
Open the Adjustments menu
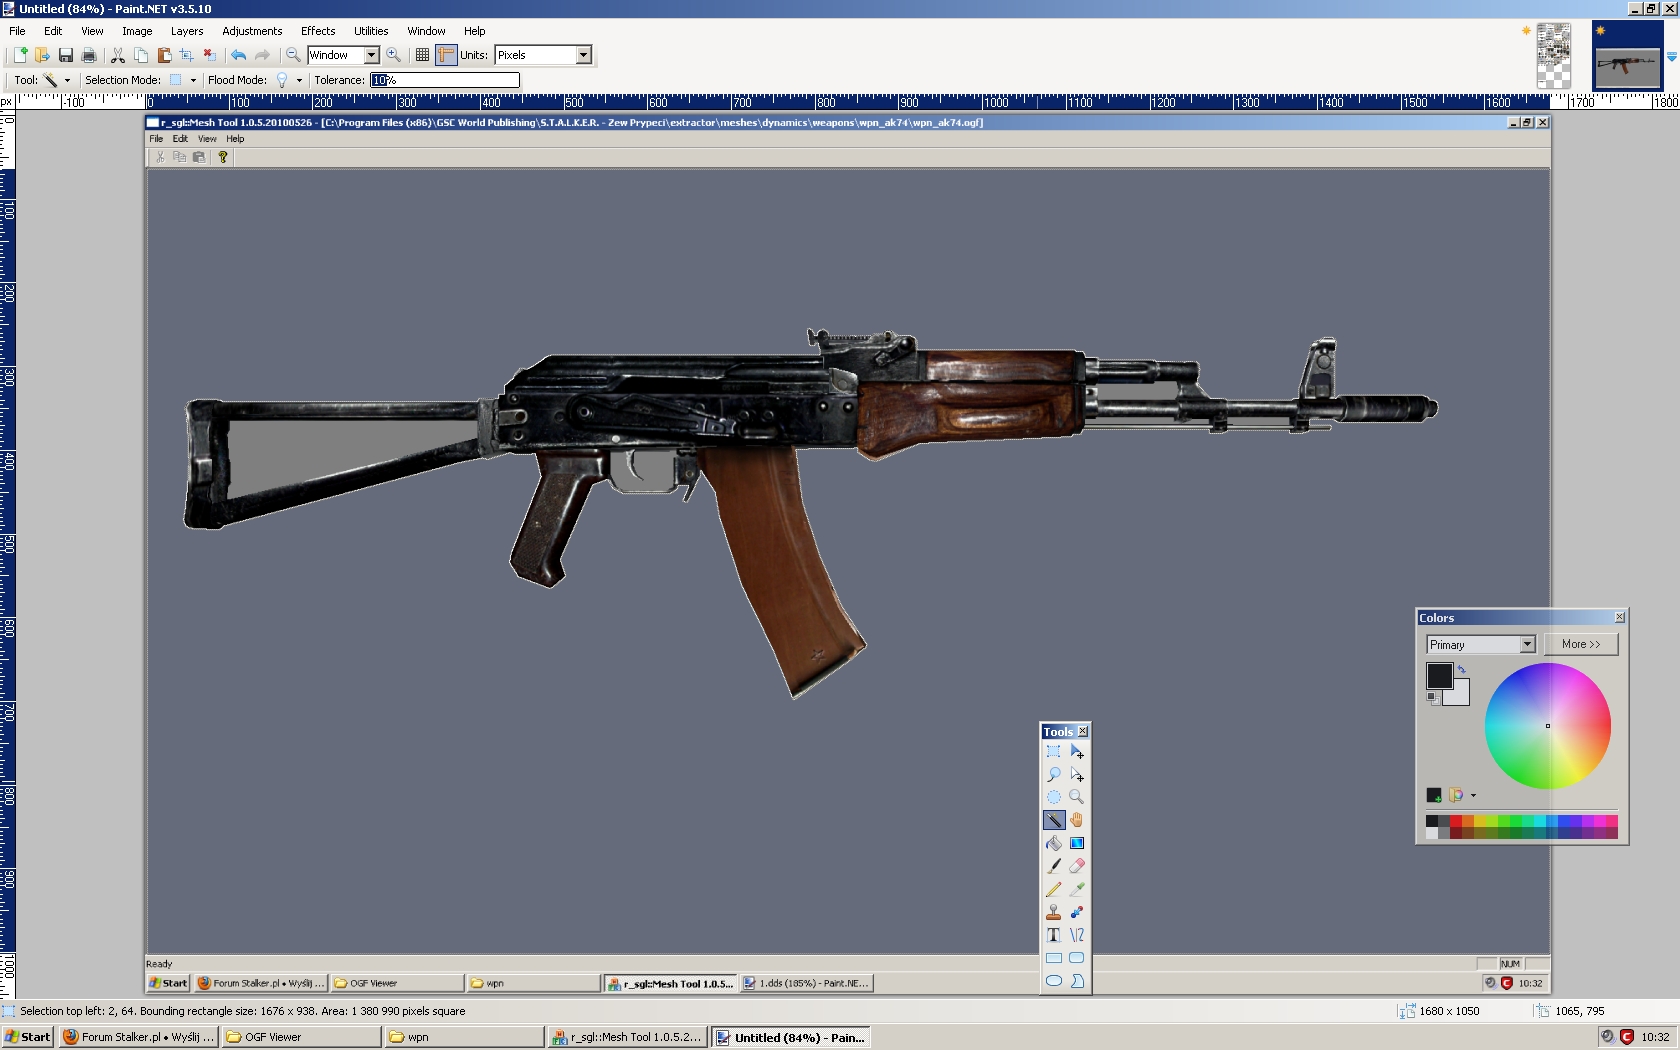252,31
